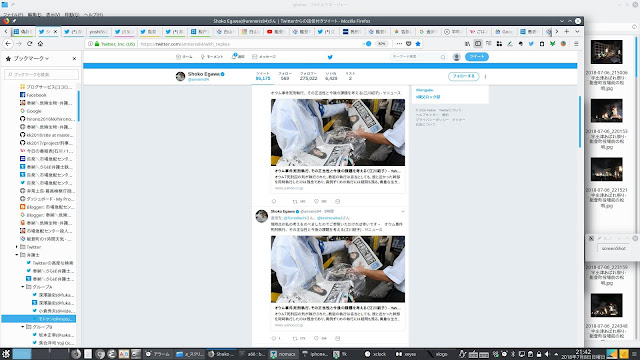The width and height of the screenshot is (640, 360).
Task: Open Twitterの高度な検索 bookmark
Action: (50, 262)
